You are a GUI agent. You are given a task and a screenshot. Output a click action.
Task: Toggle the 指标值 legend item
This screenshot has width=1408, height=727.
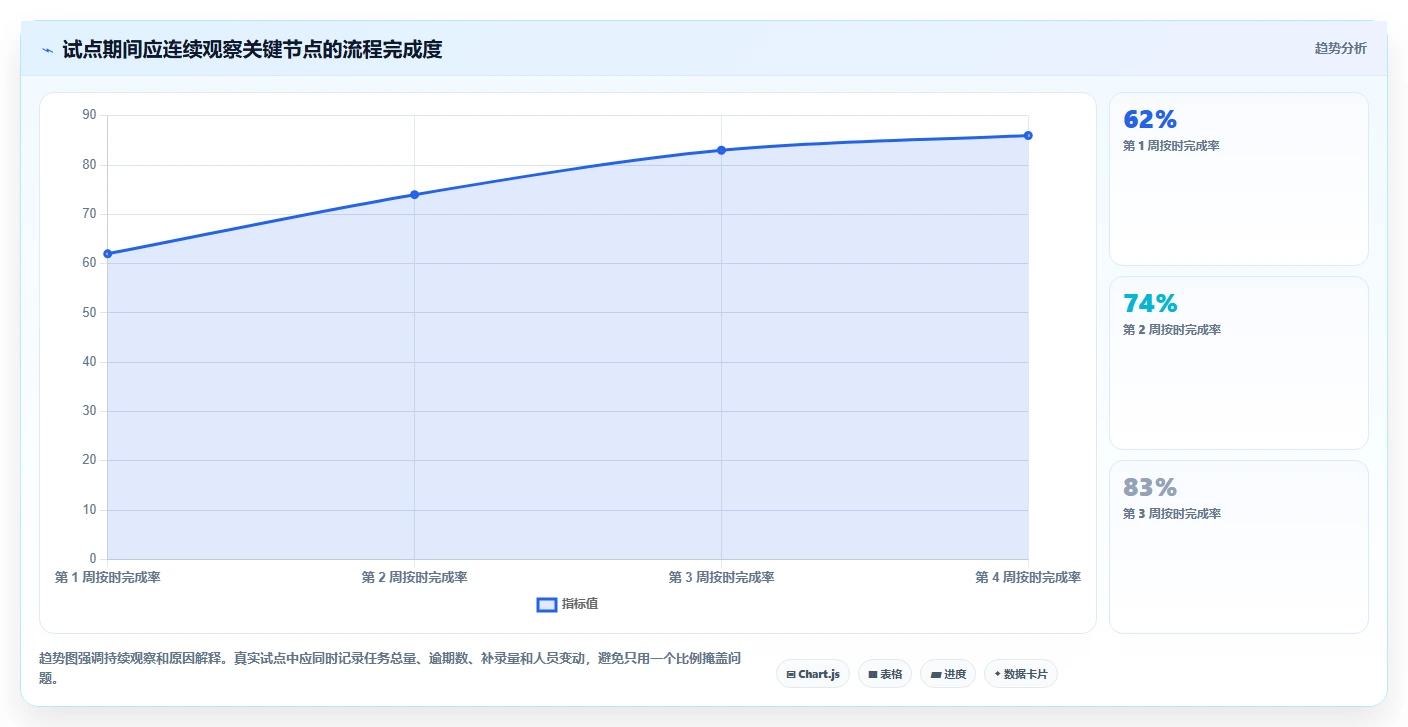pyautogui.click(x=567, y=604)
